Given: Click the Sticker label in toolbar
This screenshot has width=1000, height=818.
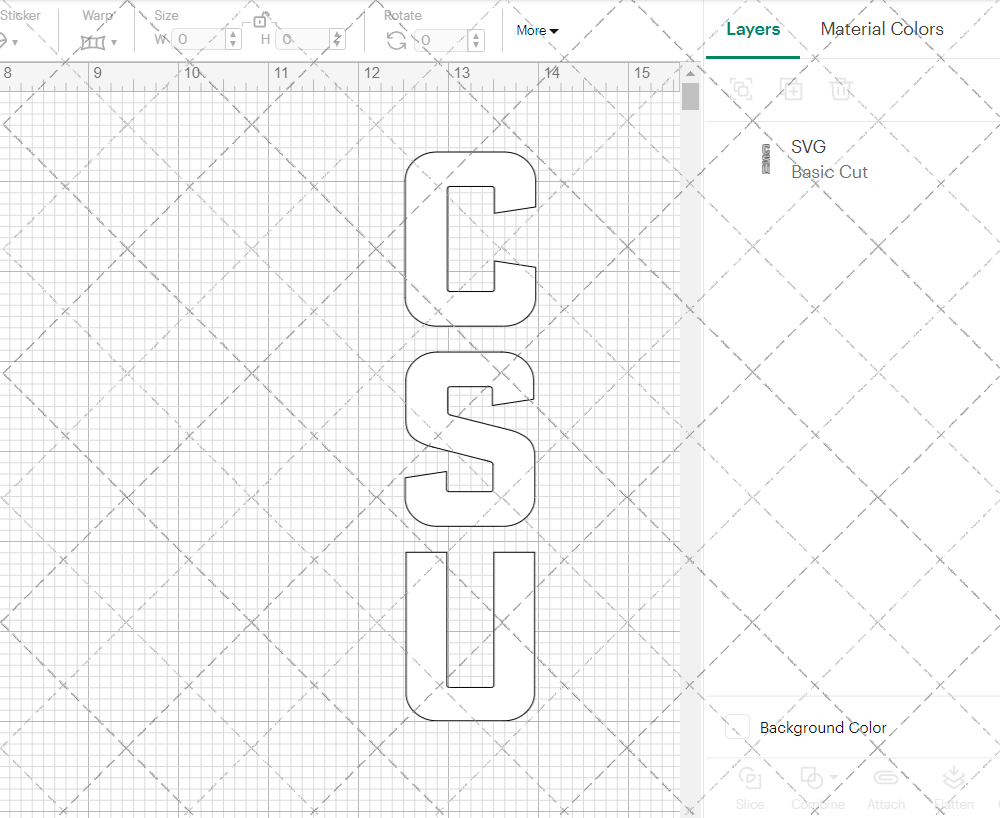Looking at the screenshot, I should (x=20, y=15).
